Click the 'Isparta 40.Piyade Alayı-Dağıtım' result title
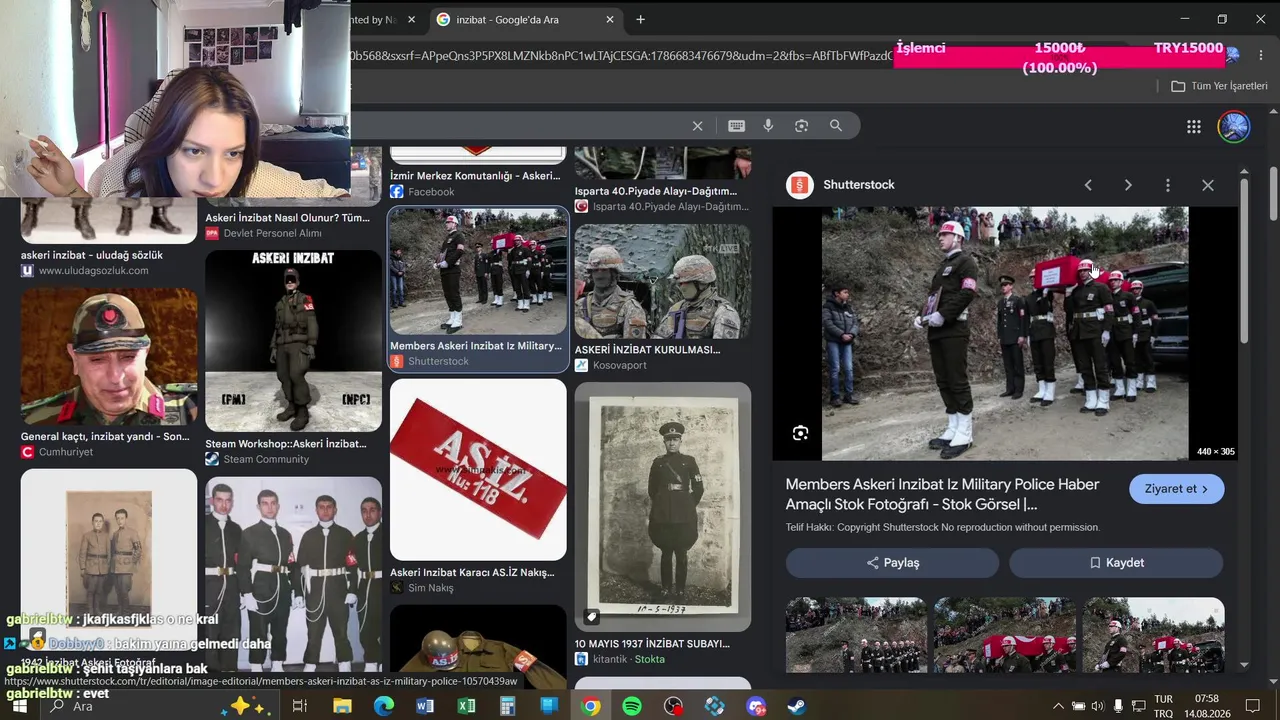1280x720 pixels. point(656,191)
